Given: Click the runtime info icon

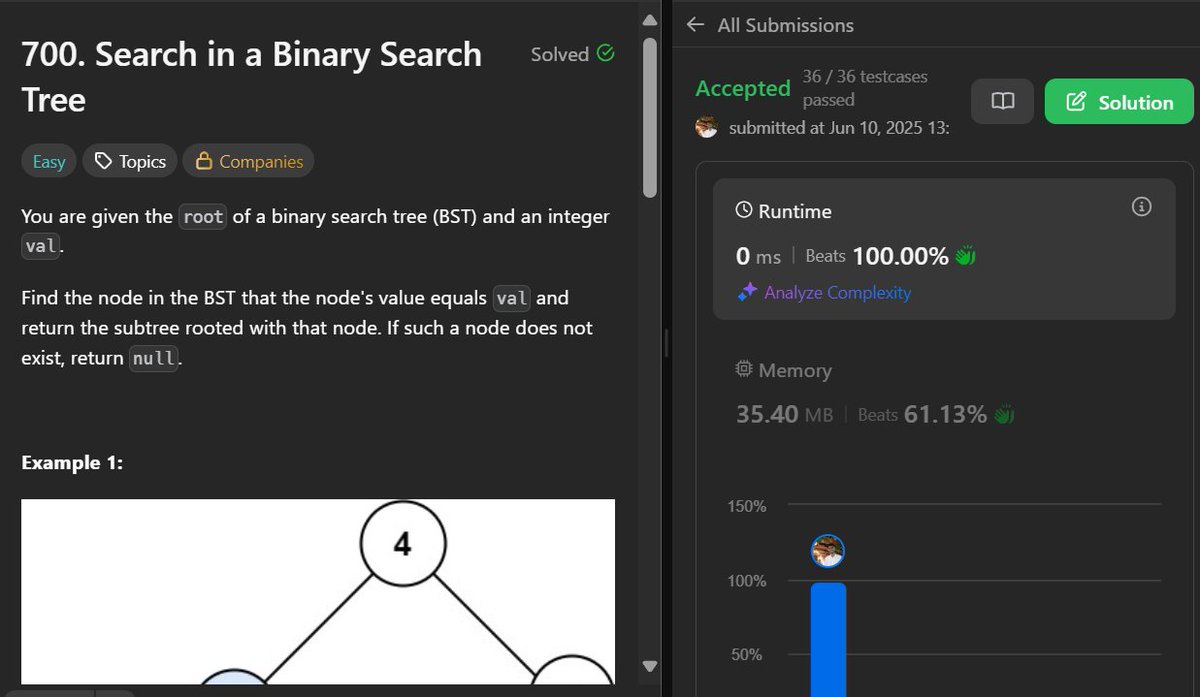Looking at the screenshot, I should (1141, 207).
